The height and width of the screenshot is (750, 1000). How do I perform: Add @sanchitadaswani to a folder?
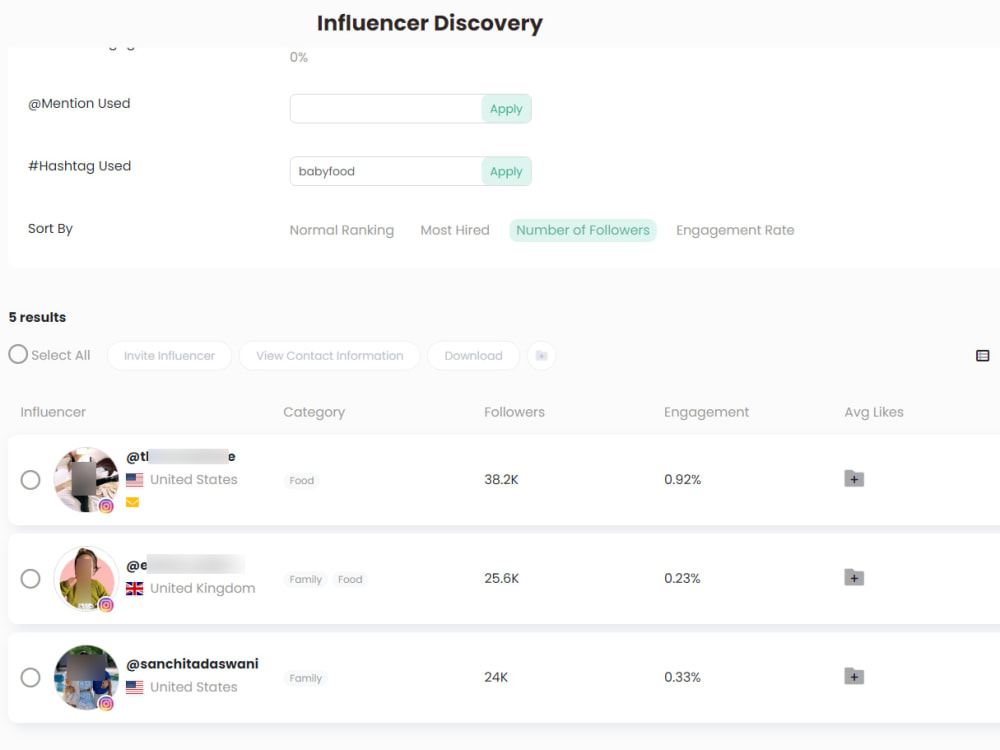854,676
